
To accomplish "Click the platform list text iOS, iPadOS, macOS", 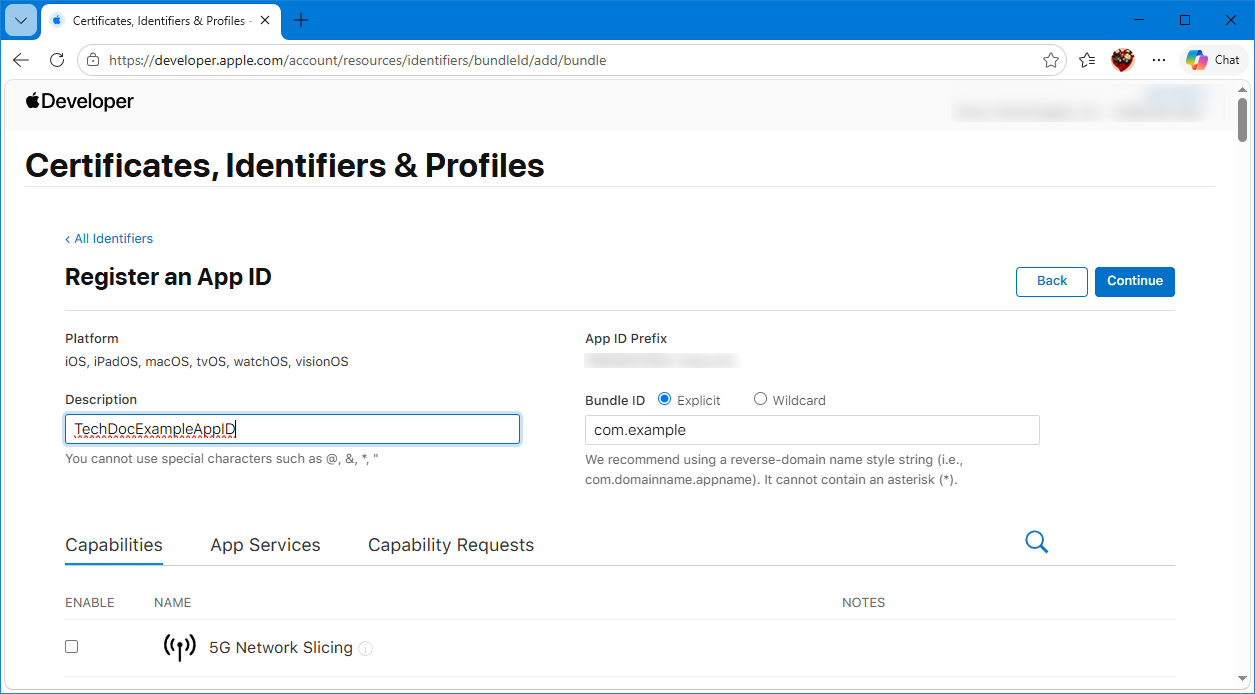I will pyautogui.click(x=207, y=362).
